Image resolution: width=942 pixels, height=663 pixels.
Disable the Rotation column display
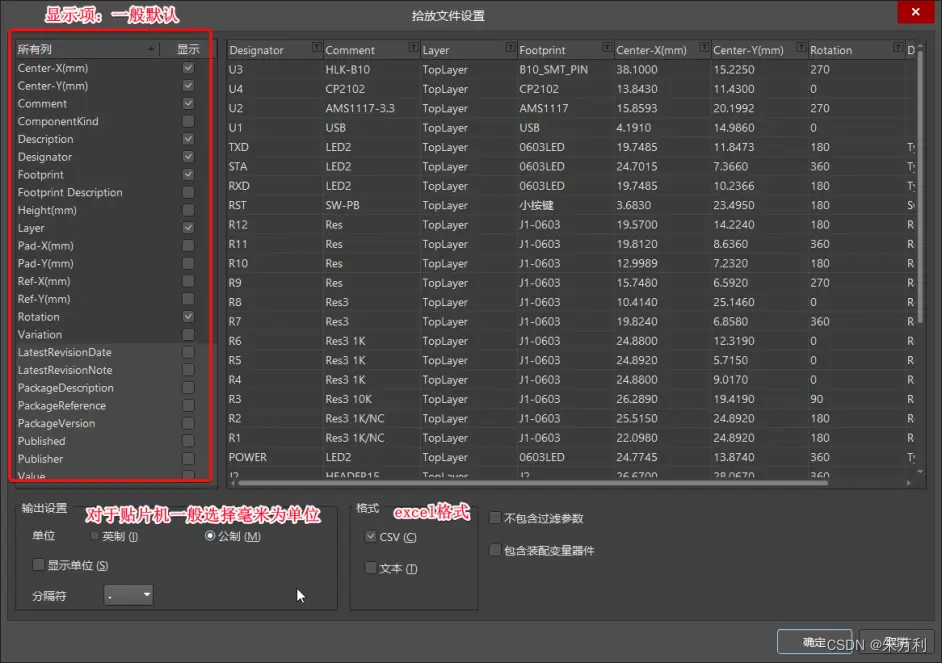coord(186,316)
